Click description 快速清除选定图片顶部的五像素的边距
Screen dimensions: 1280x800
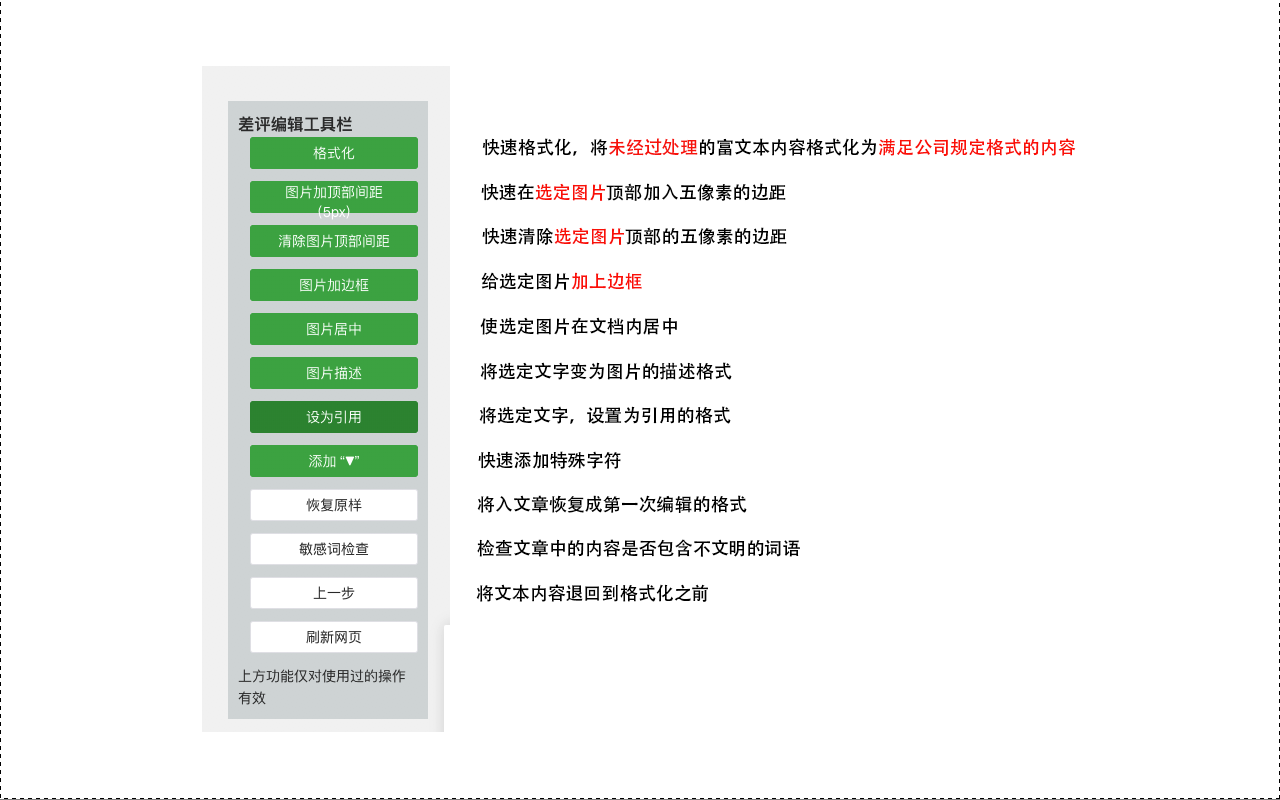(x=635, y=237)
